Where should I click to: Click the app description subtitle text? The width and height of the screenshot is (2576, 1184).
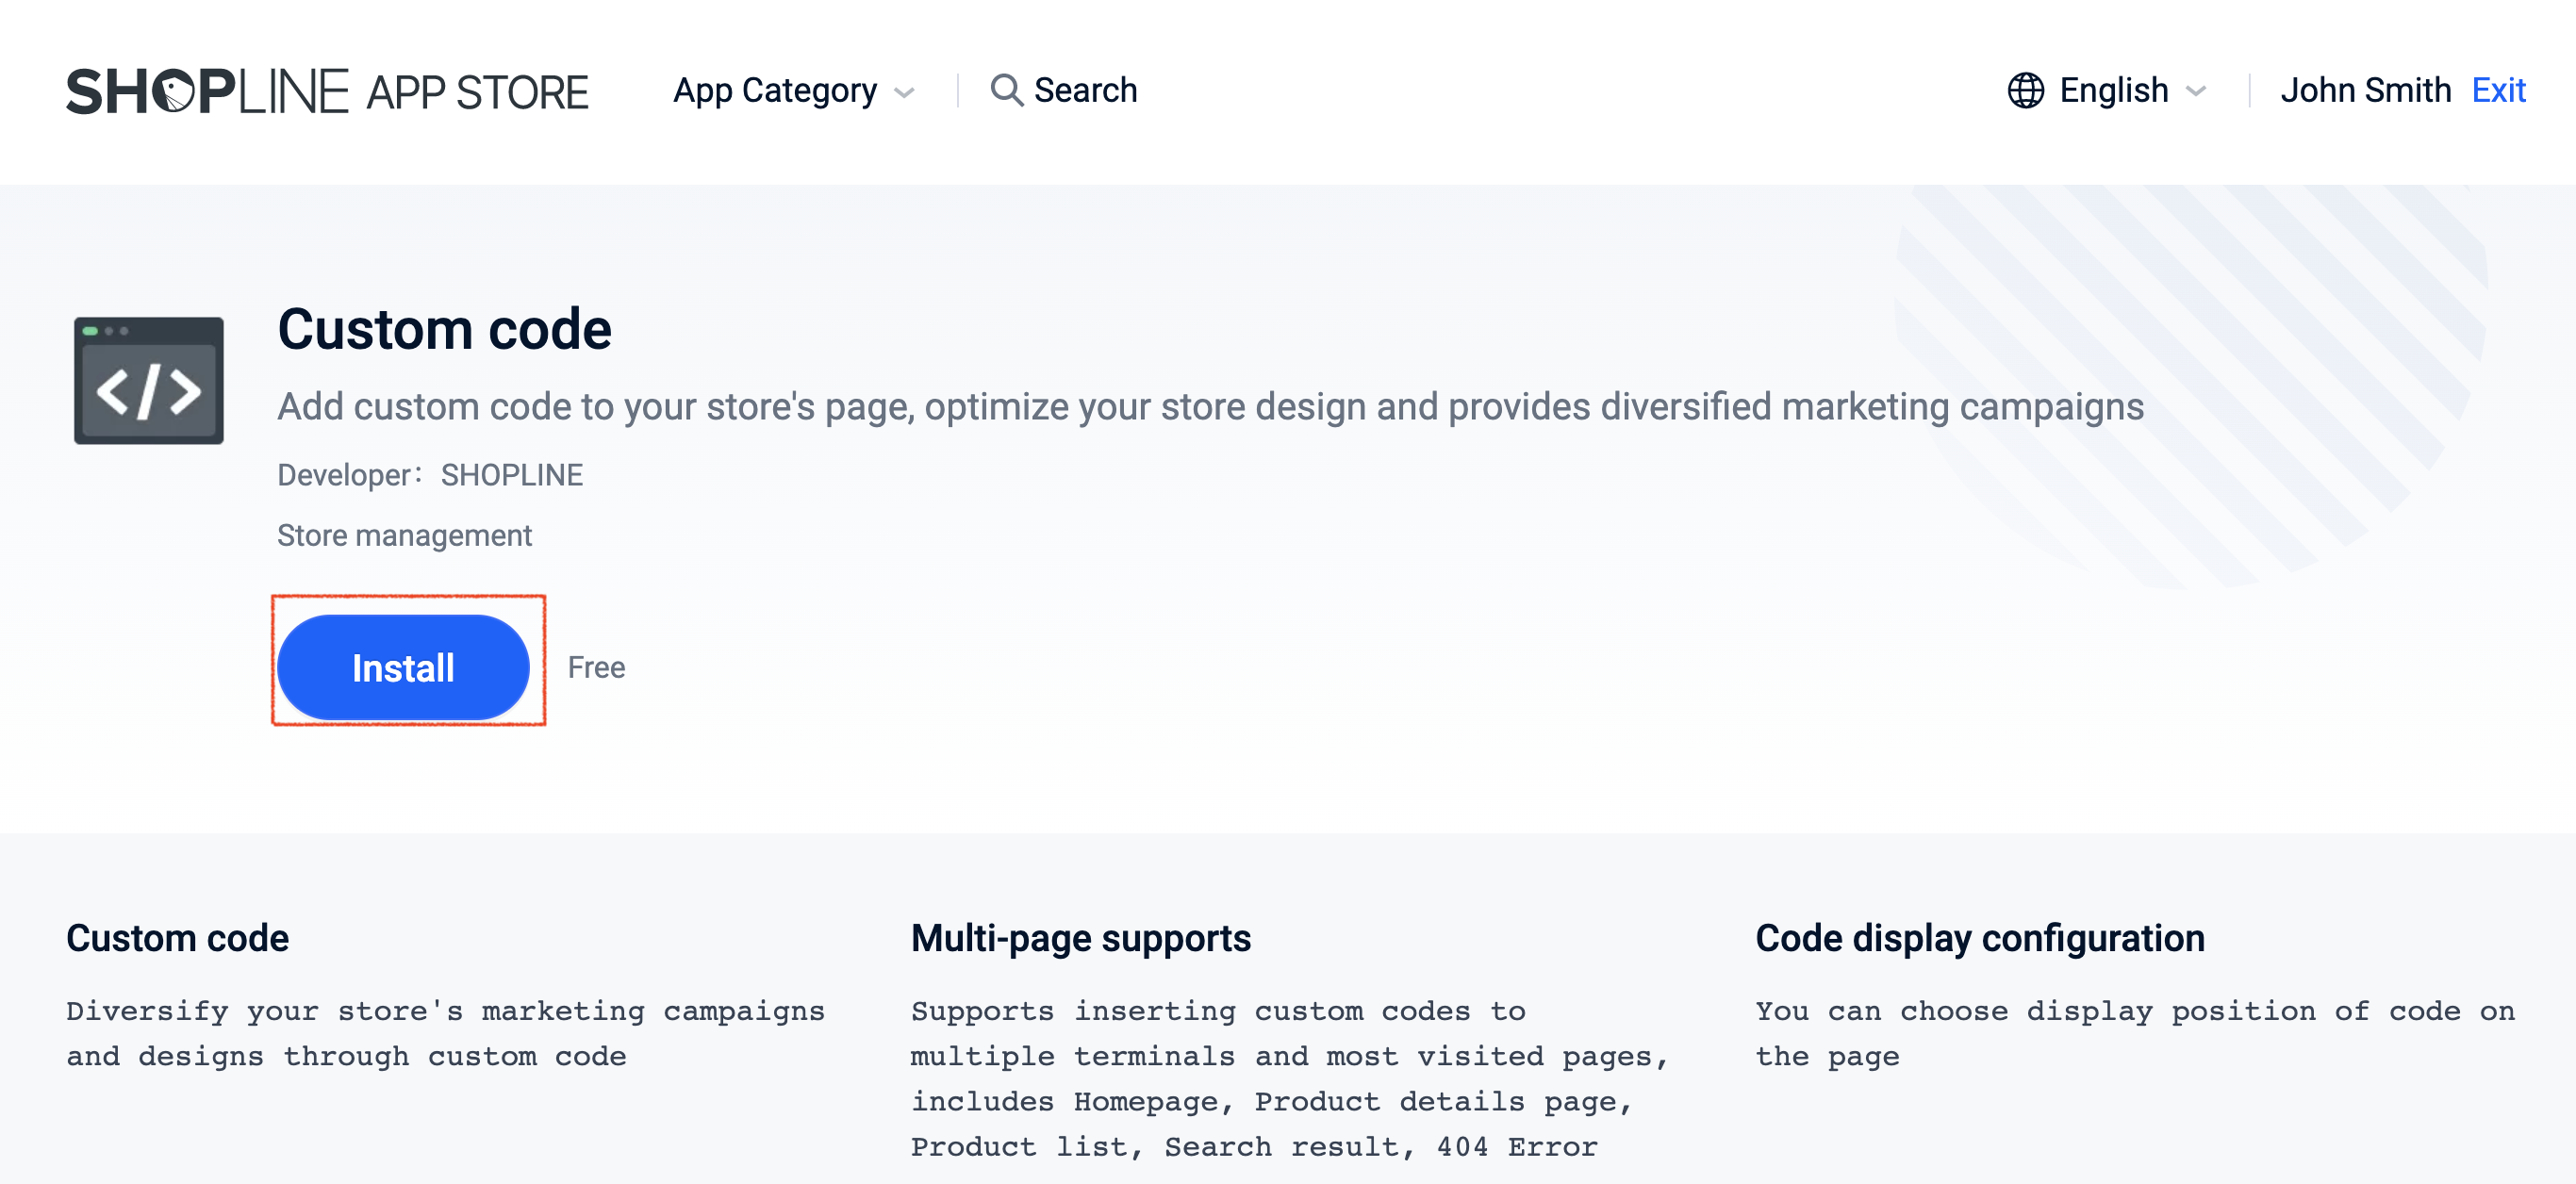click(1210, 407)
